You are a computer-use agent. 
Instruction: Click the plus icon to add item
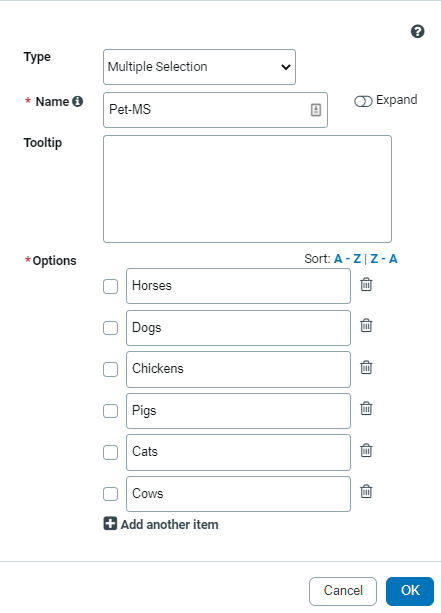(110, 523)
